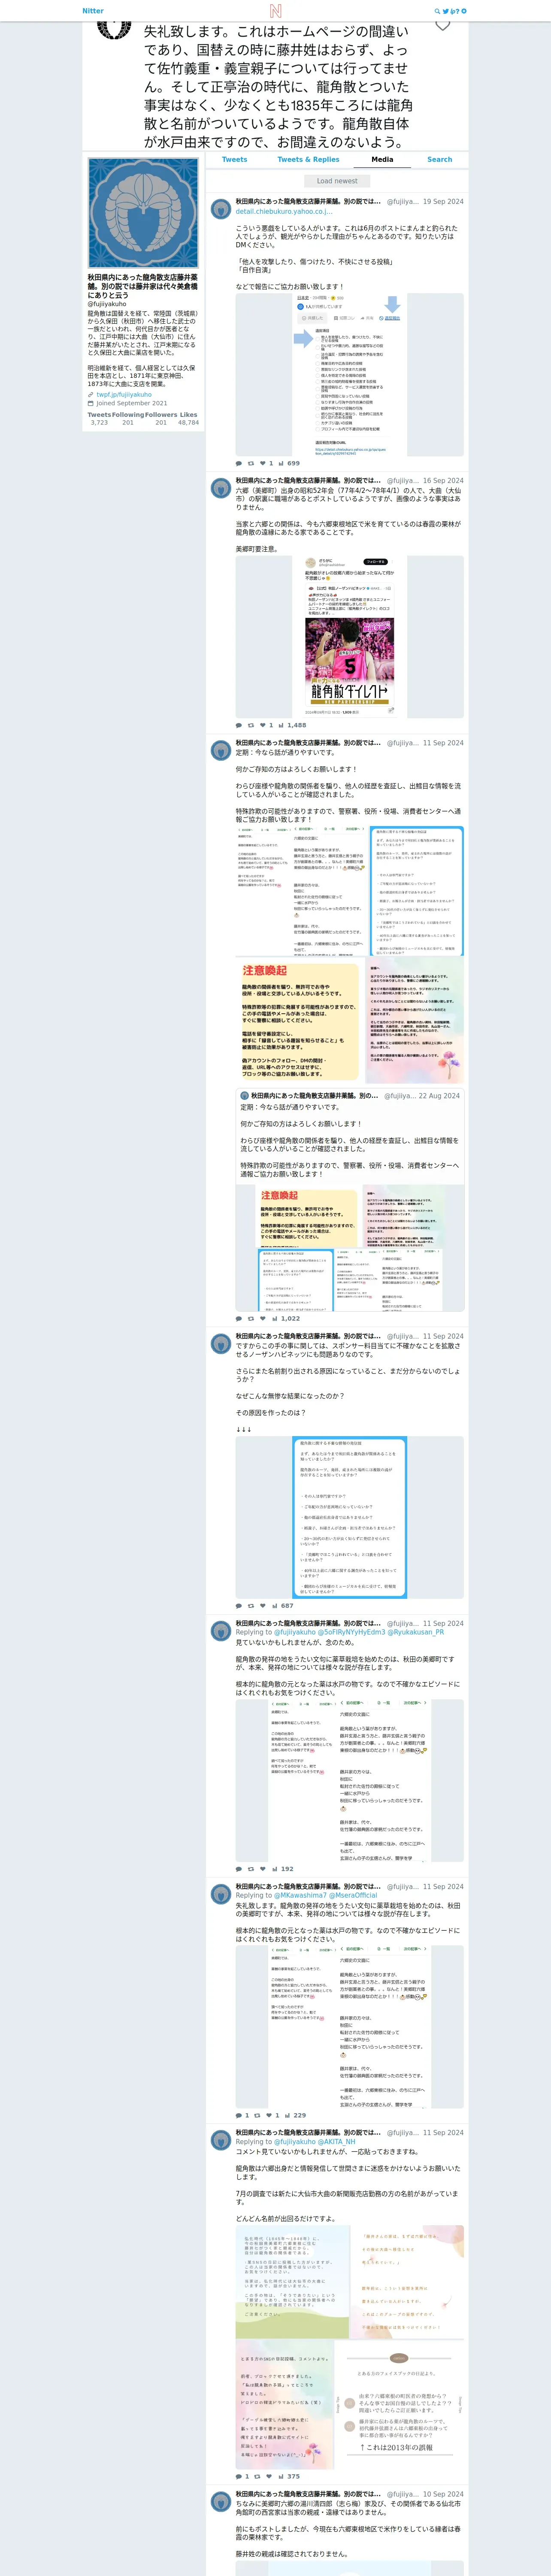Viewport: 551px width, 2576px height.
Task: Click the 10 Sep 2024 tweet date
Action: (x=443, y=2494)
